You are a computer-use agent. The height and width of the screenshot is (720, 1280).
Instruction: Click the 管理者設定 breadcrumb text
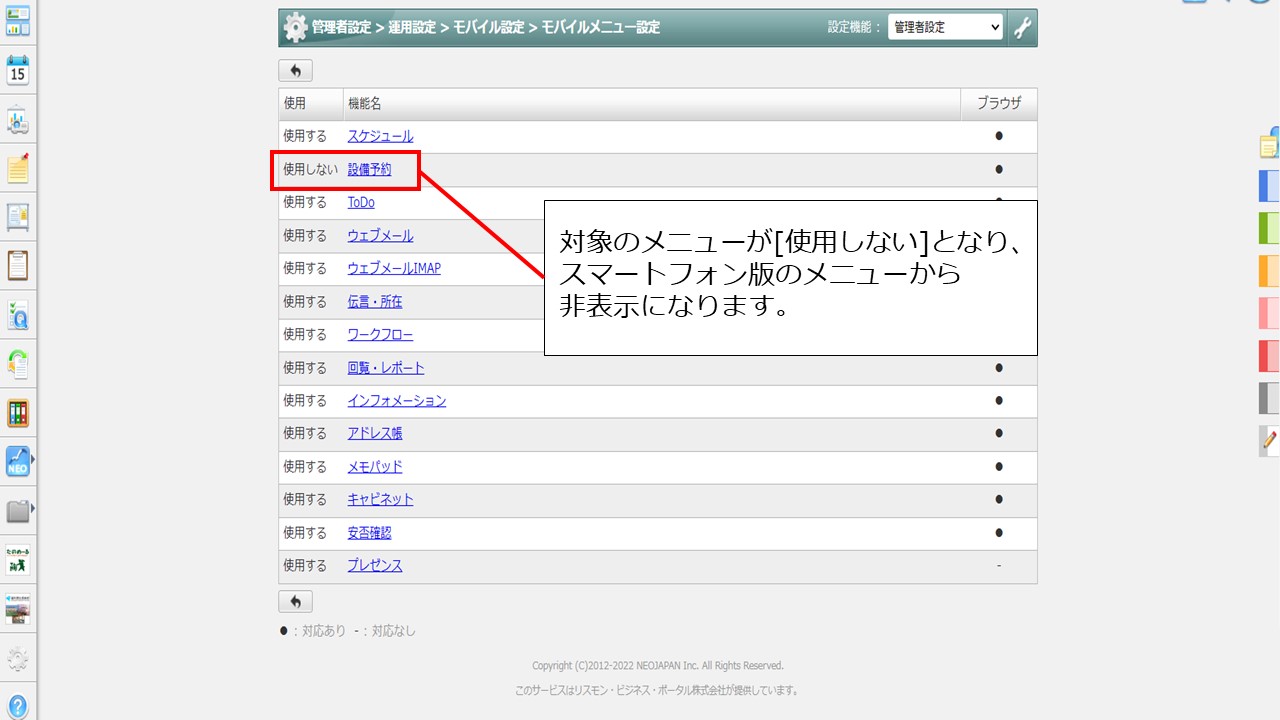tap(341, 28)
